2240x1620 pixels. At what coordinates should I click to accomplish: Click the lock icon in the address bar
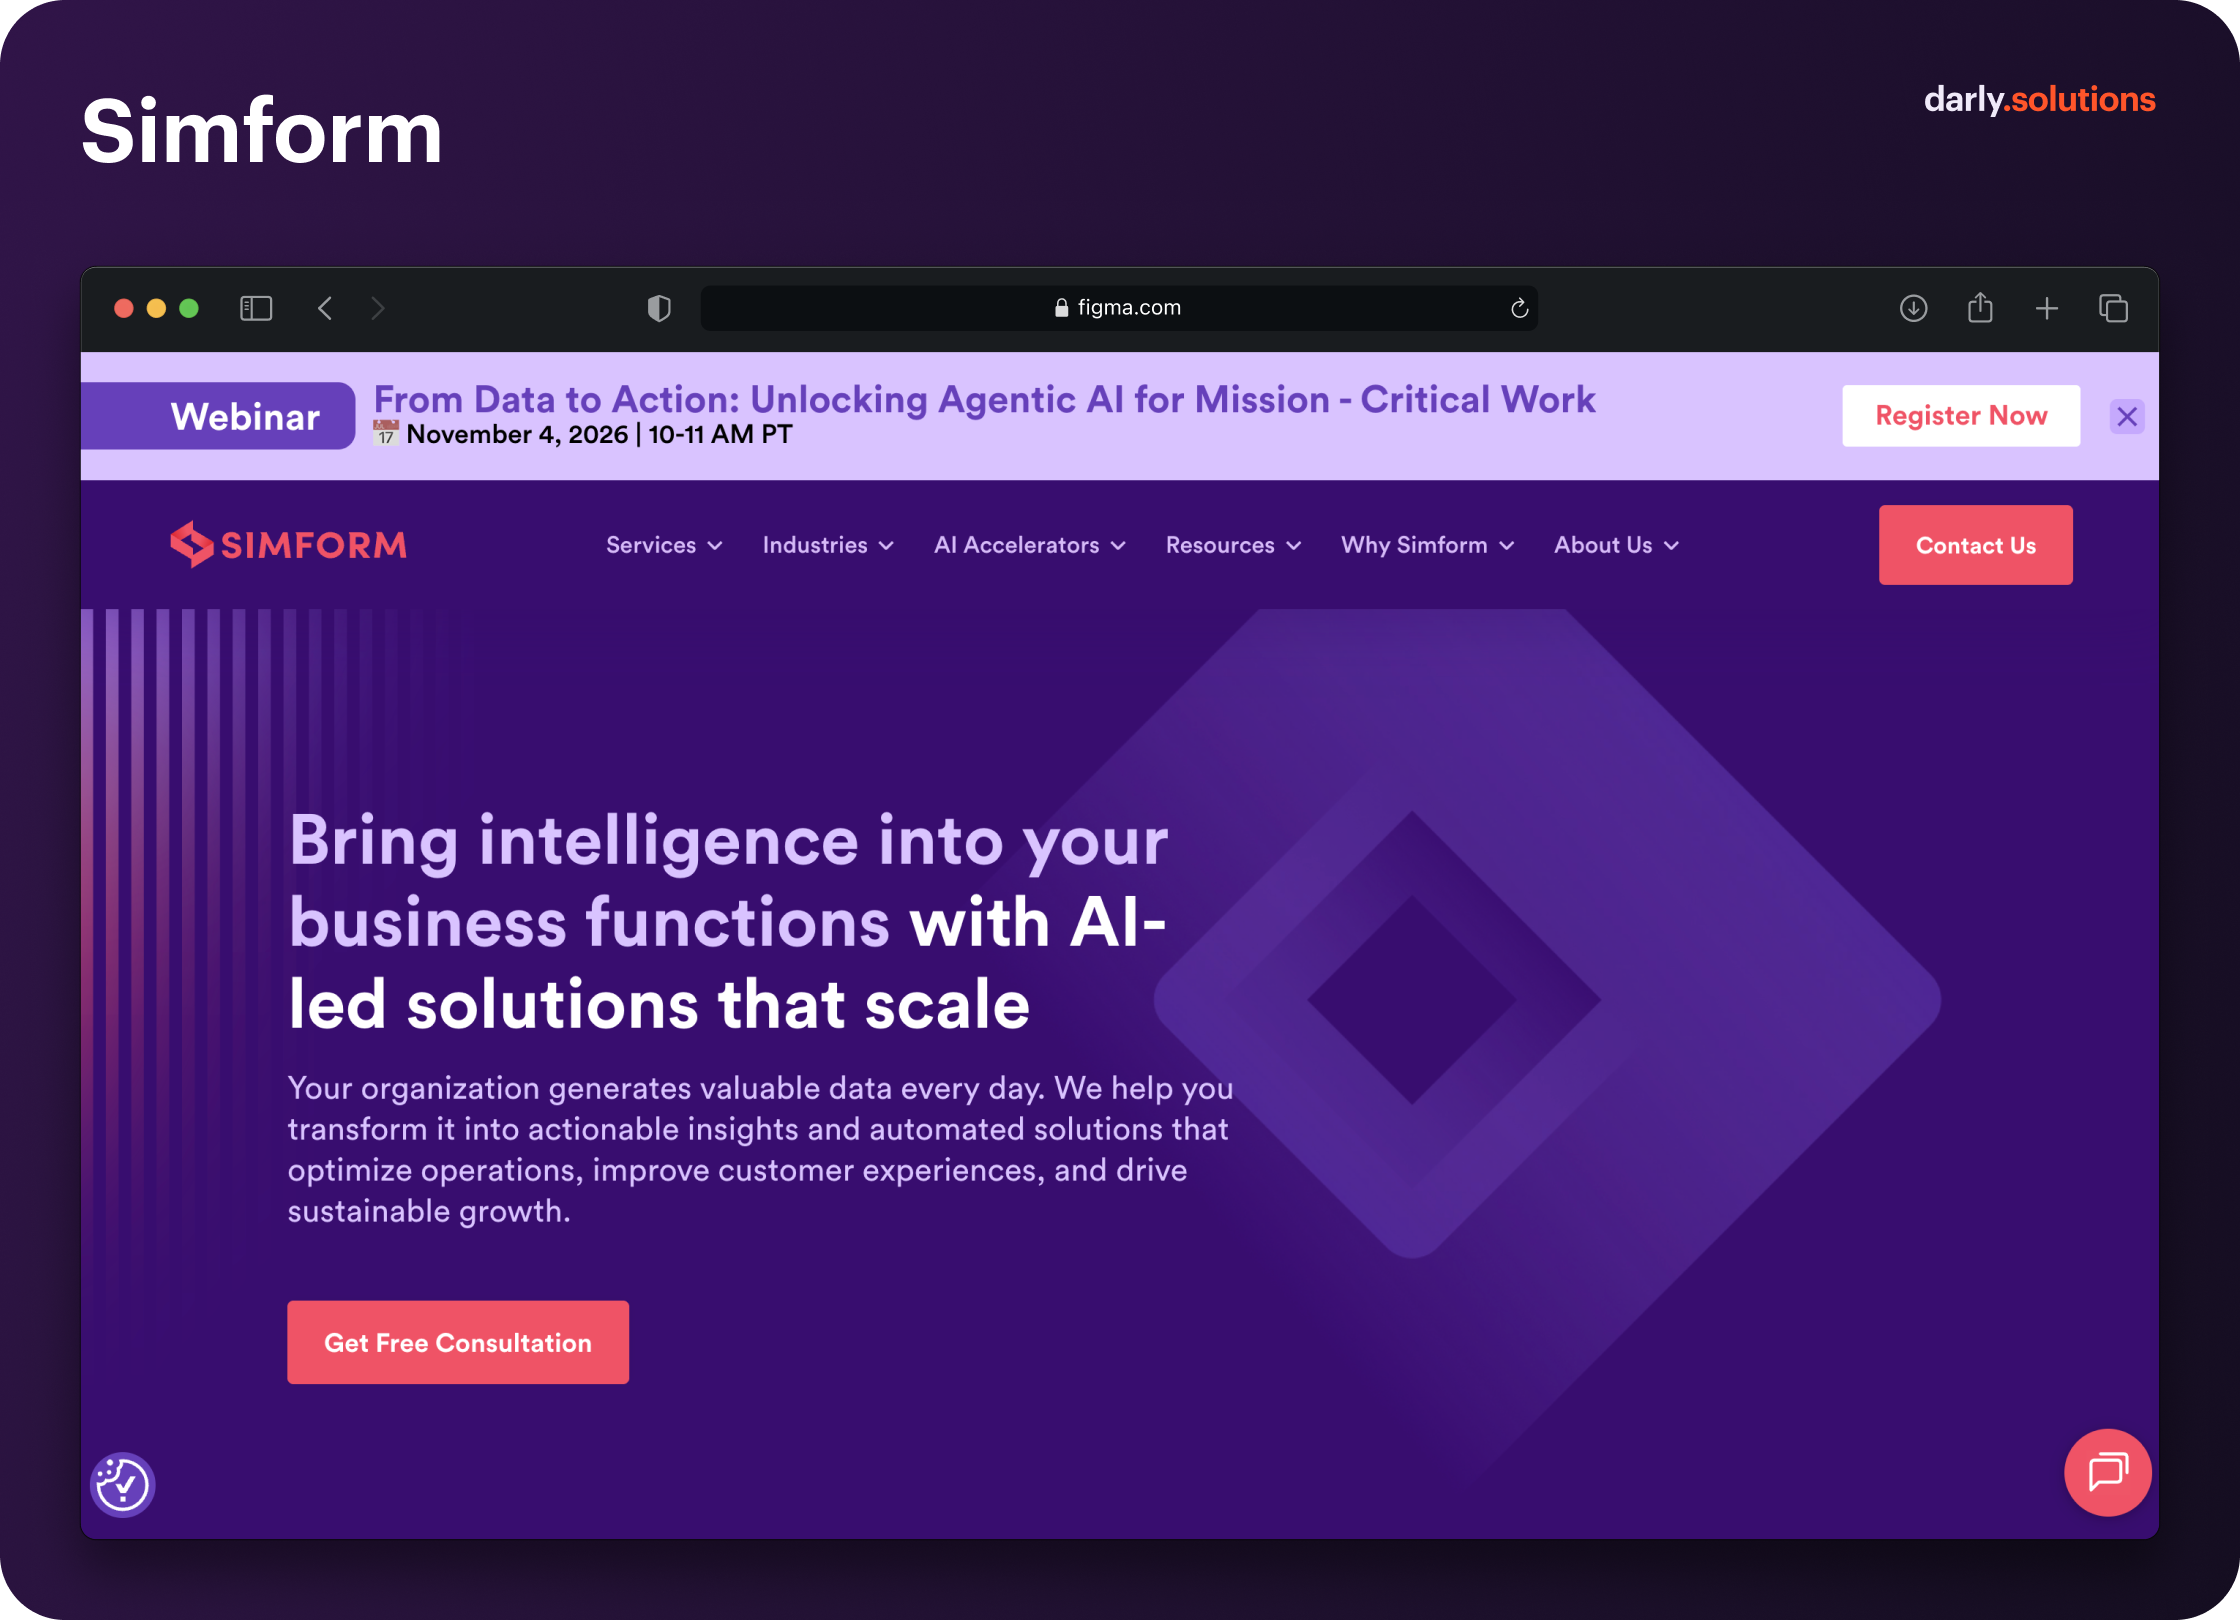tap(1061, 308)
